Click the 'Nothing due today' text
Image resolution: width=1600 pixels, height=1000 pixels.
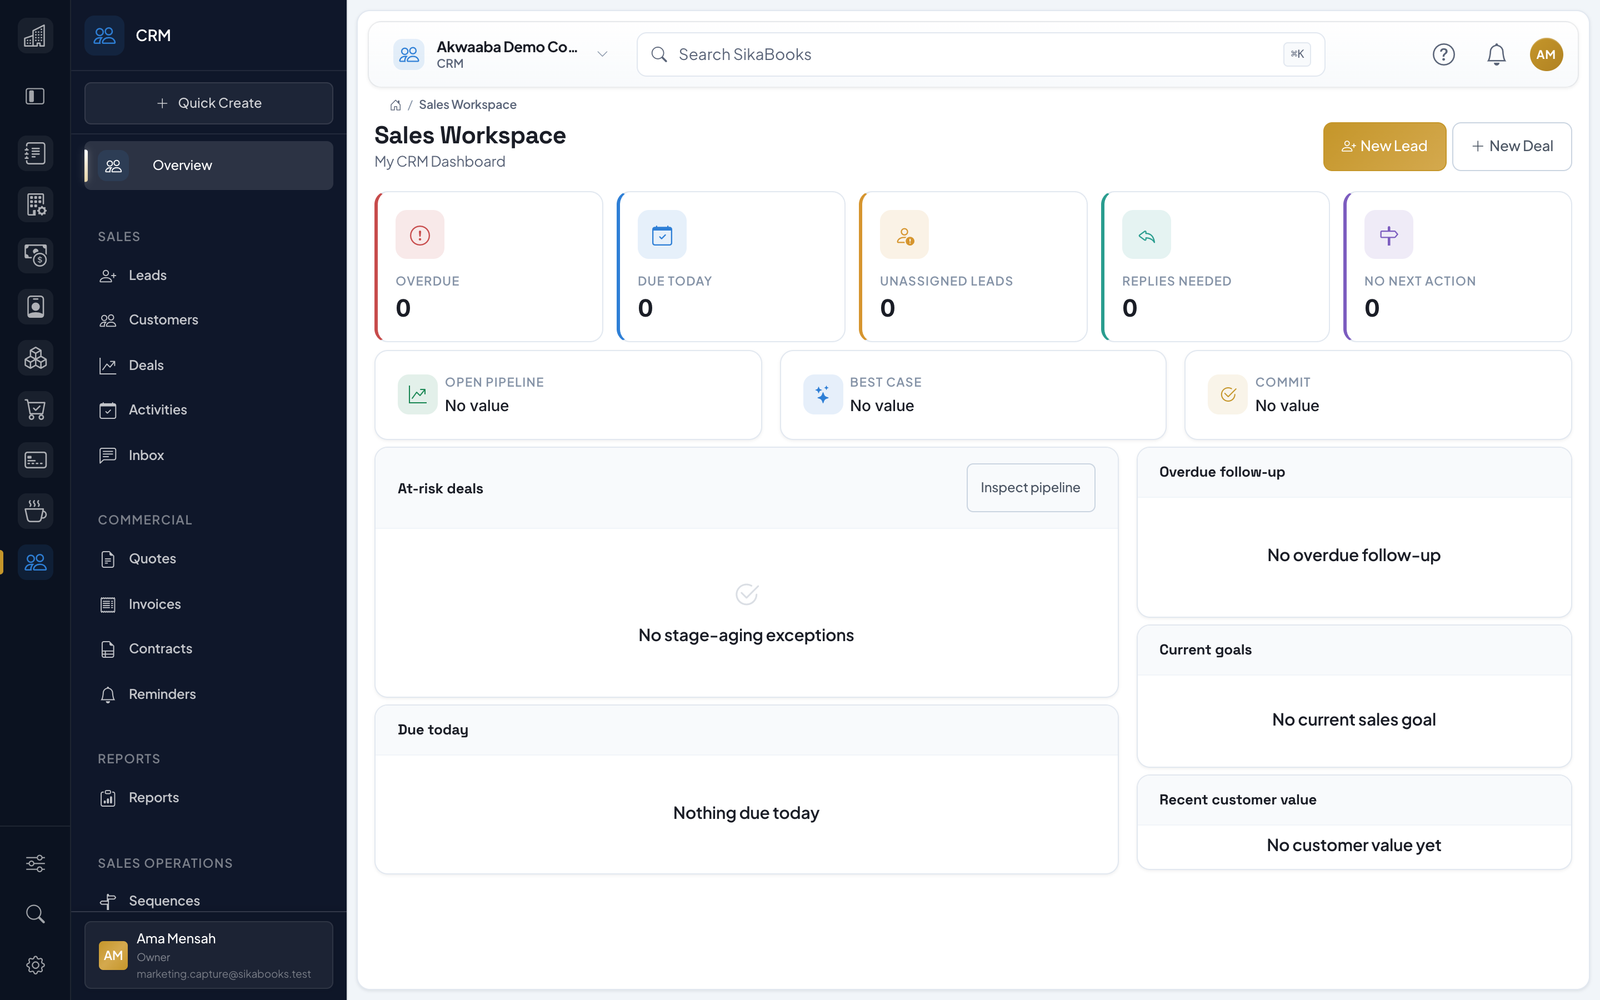[x=746, y=813]
